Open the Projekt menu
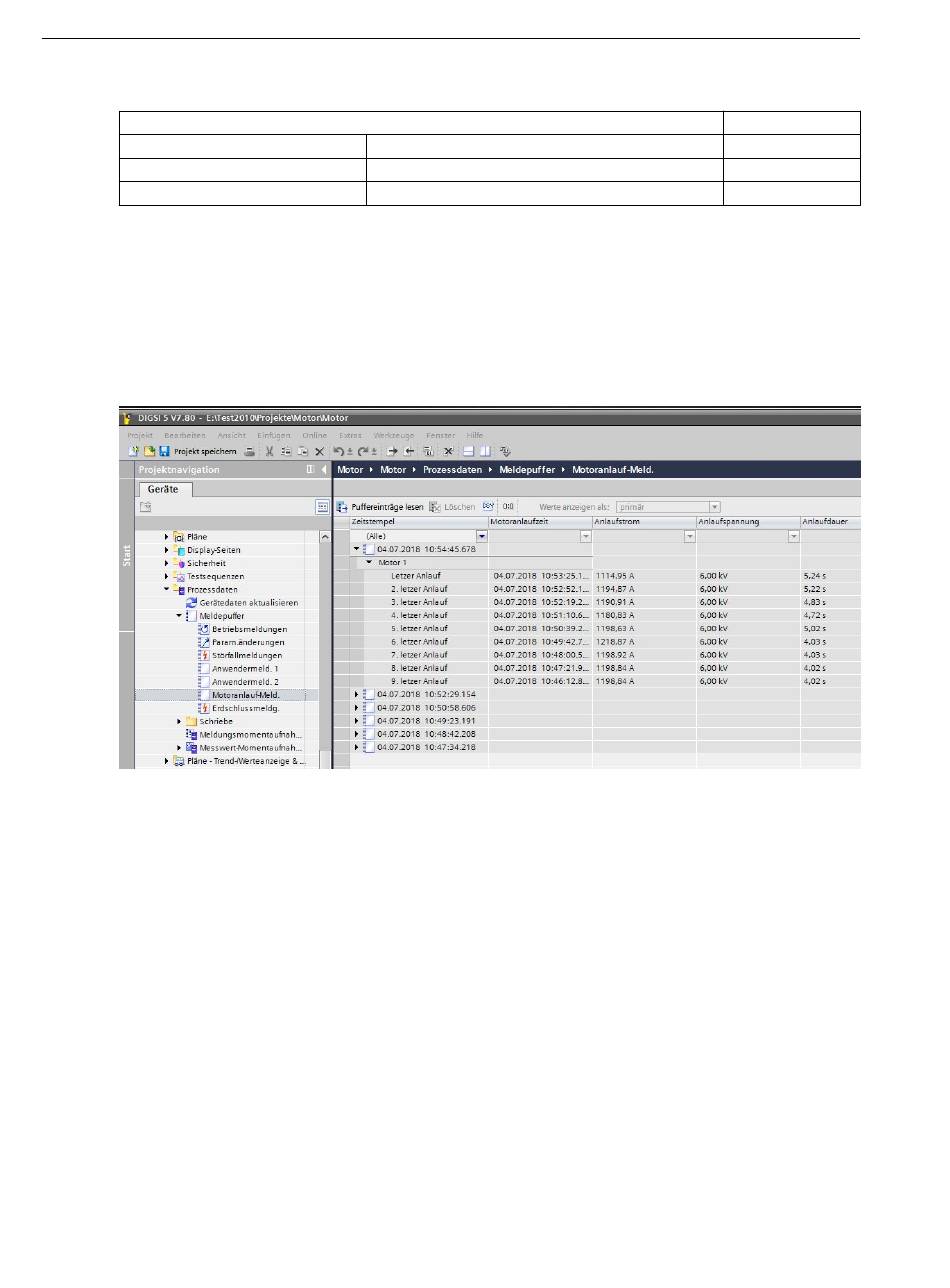Image resolution: width=950 pixels, height=1288 pixels. [140, 436]
